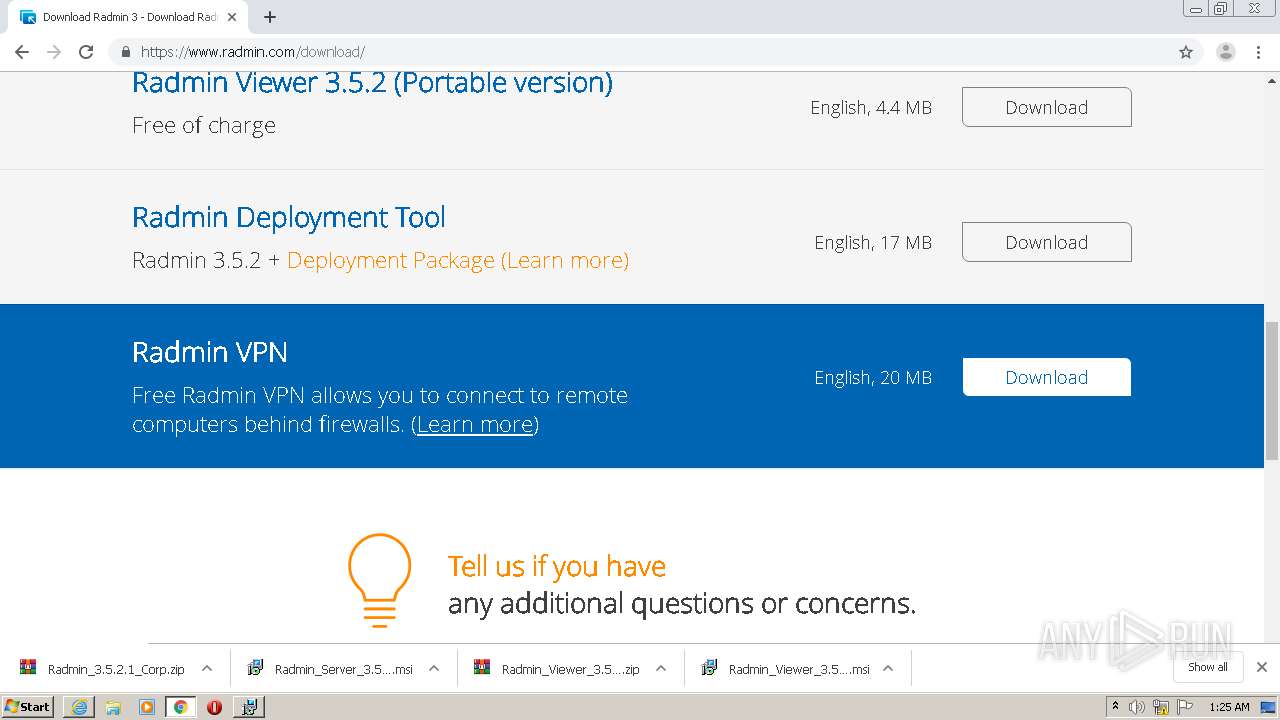The image size is (1280, 720).
Task: Click the 'English, 4.4 MB' size text
Action: click(871, 108)
